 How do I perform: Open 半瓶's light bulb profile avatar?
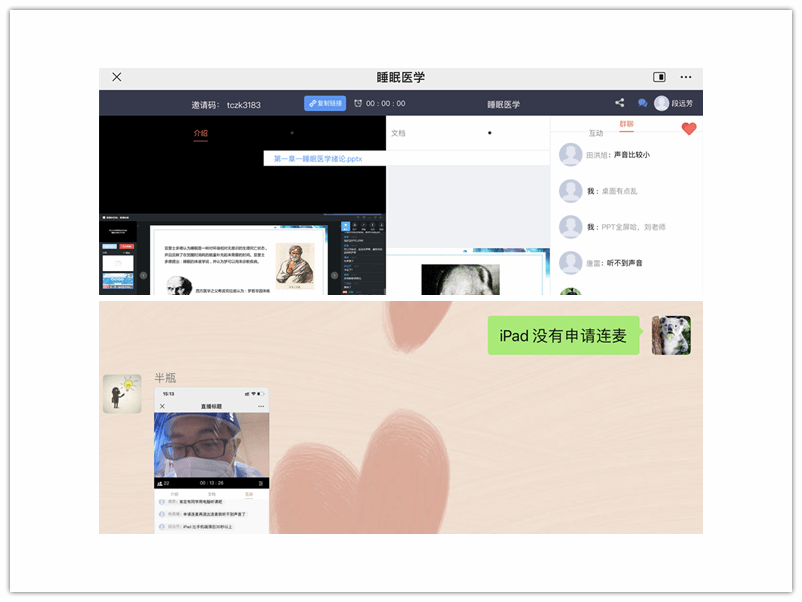point(121,393)
